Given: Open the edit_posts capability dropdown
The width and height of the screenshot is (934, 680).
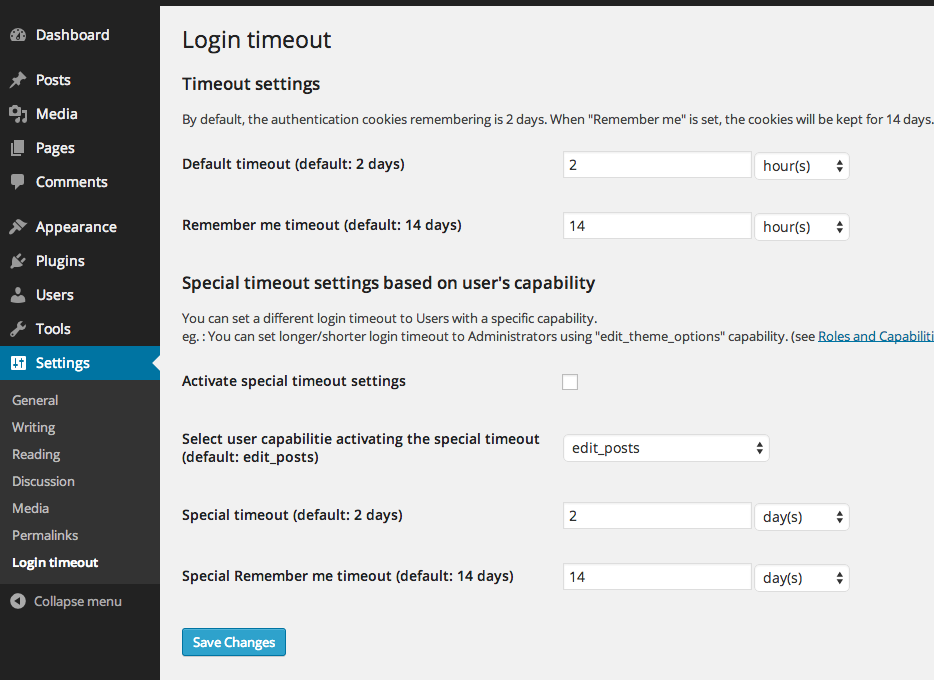Looking at the screenshot, I should click(x=666, y=448).
